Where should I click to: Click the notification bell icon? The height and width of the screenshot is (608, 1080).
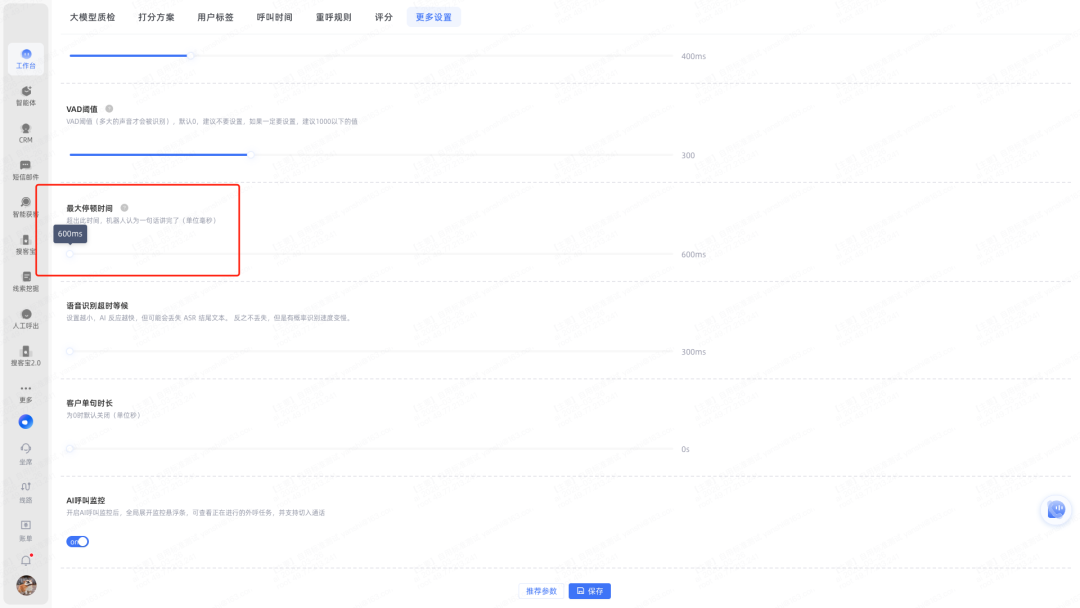tap(26, 560)
